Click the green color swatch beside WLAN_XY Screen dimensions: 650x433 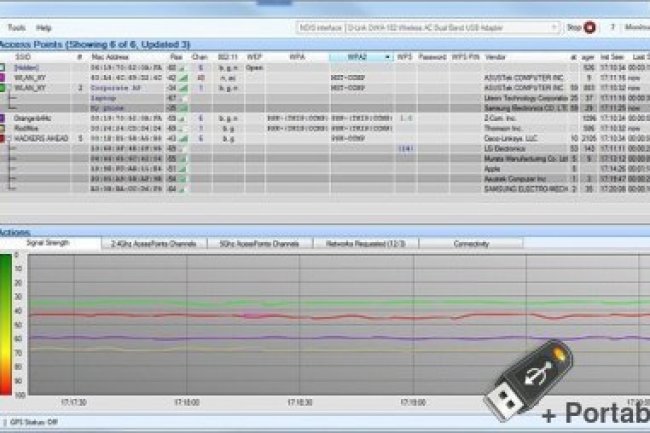2,88
